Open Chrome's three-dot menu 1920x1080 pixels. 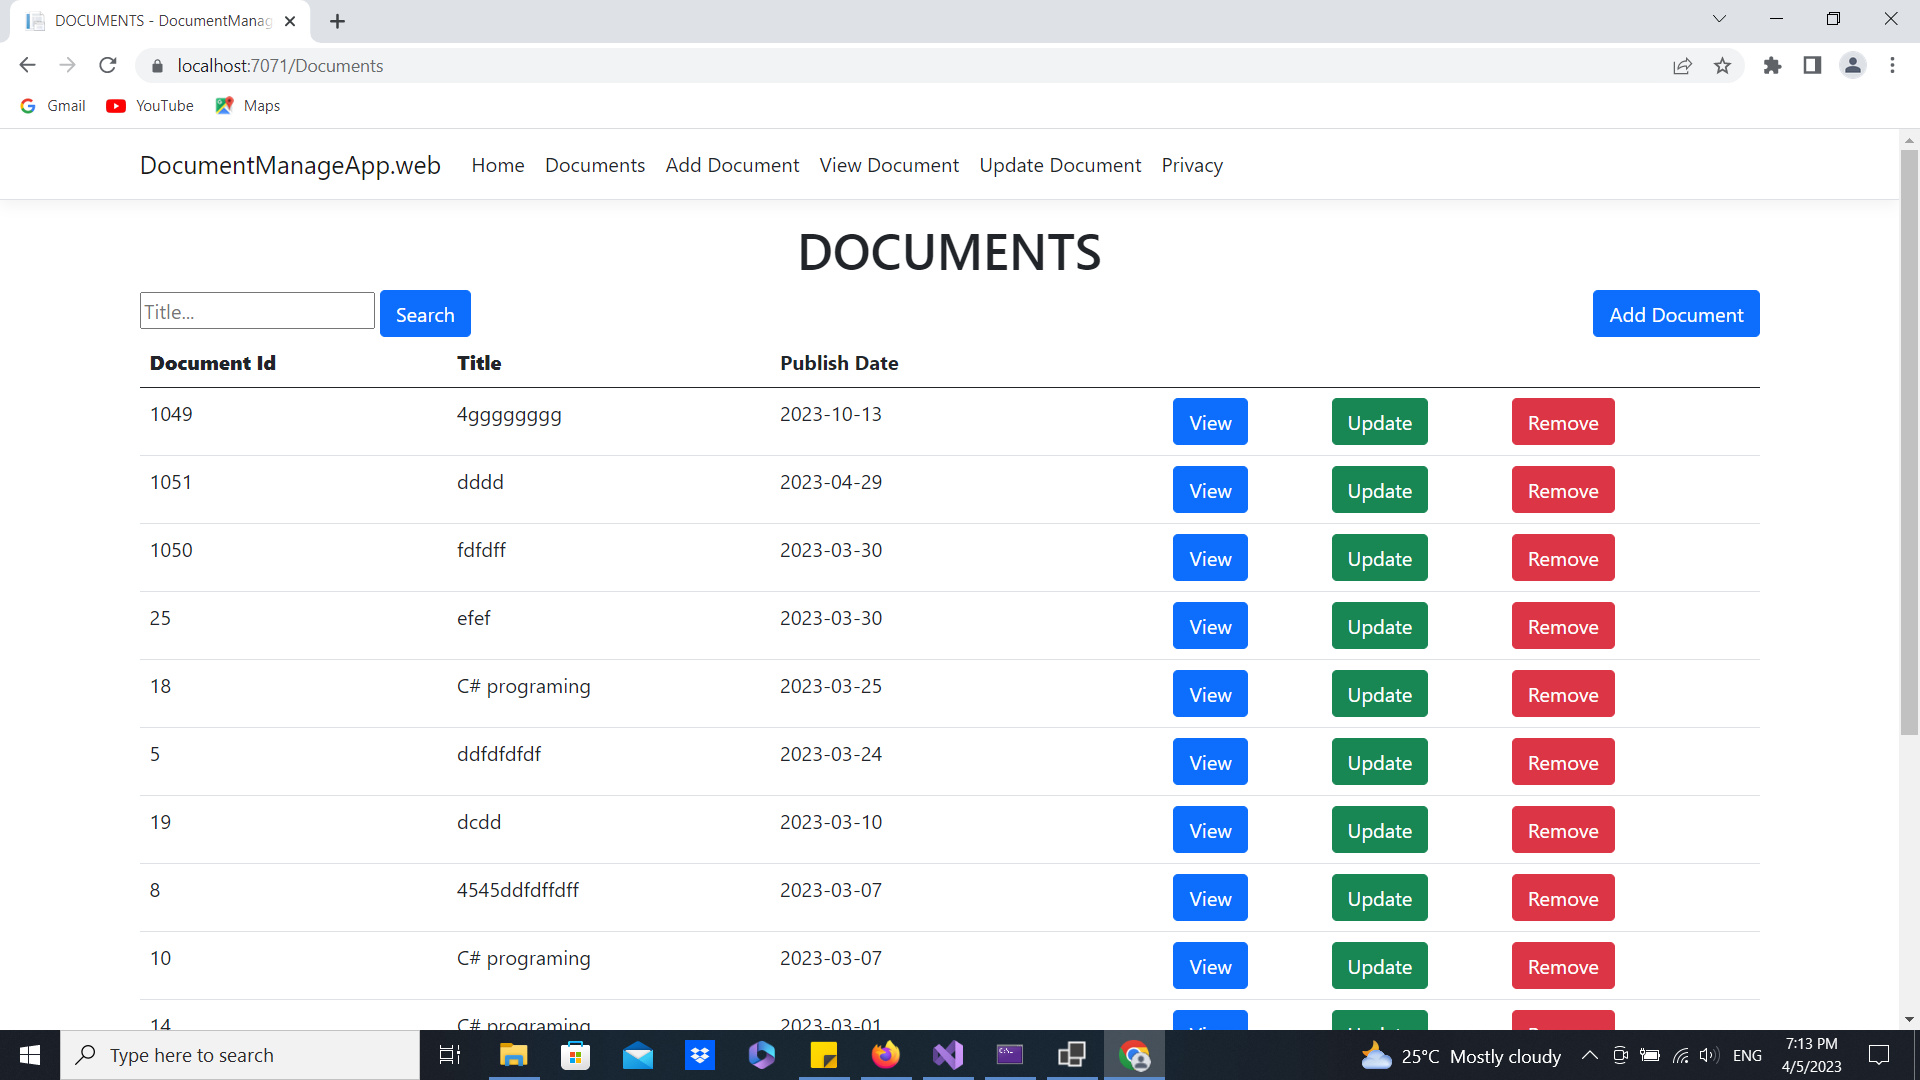(1892, 65)
